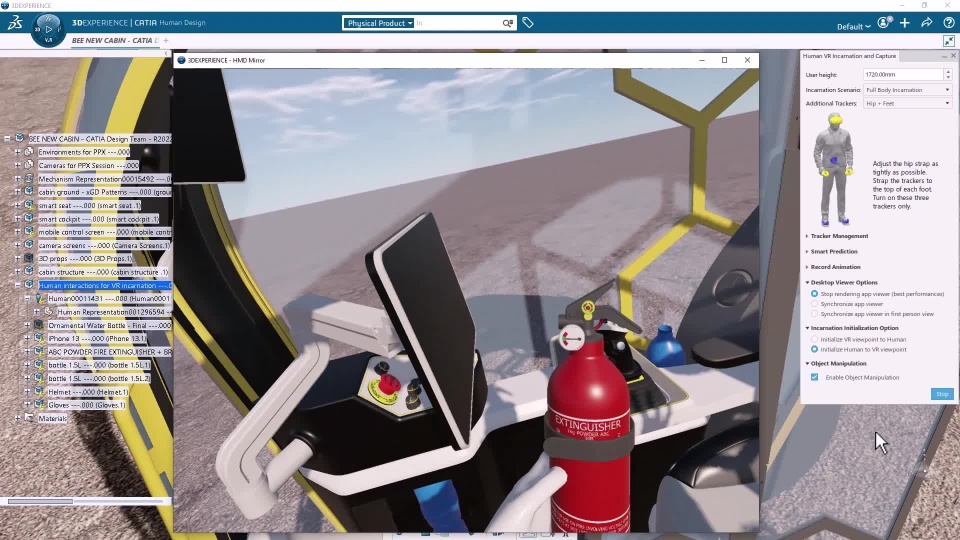
Task: Toggle Enable Object Manipulation checkbox
Action: 814,377
